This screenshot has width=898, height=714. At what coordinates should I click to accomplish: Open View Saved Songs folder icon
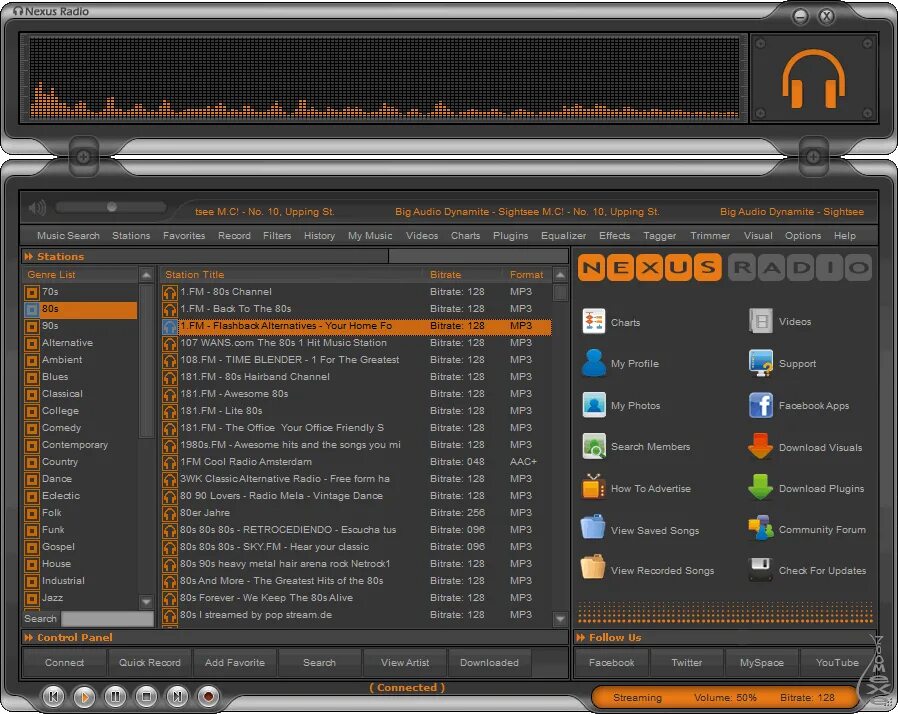click(x=593, y=527)
